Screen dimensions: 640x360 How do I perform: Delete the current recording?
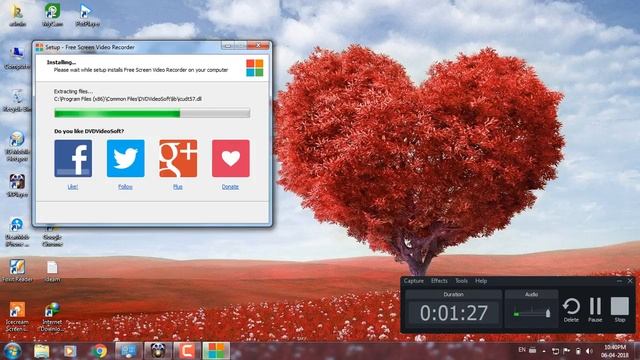pyautogui.click(x=571, y=310)
